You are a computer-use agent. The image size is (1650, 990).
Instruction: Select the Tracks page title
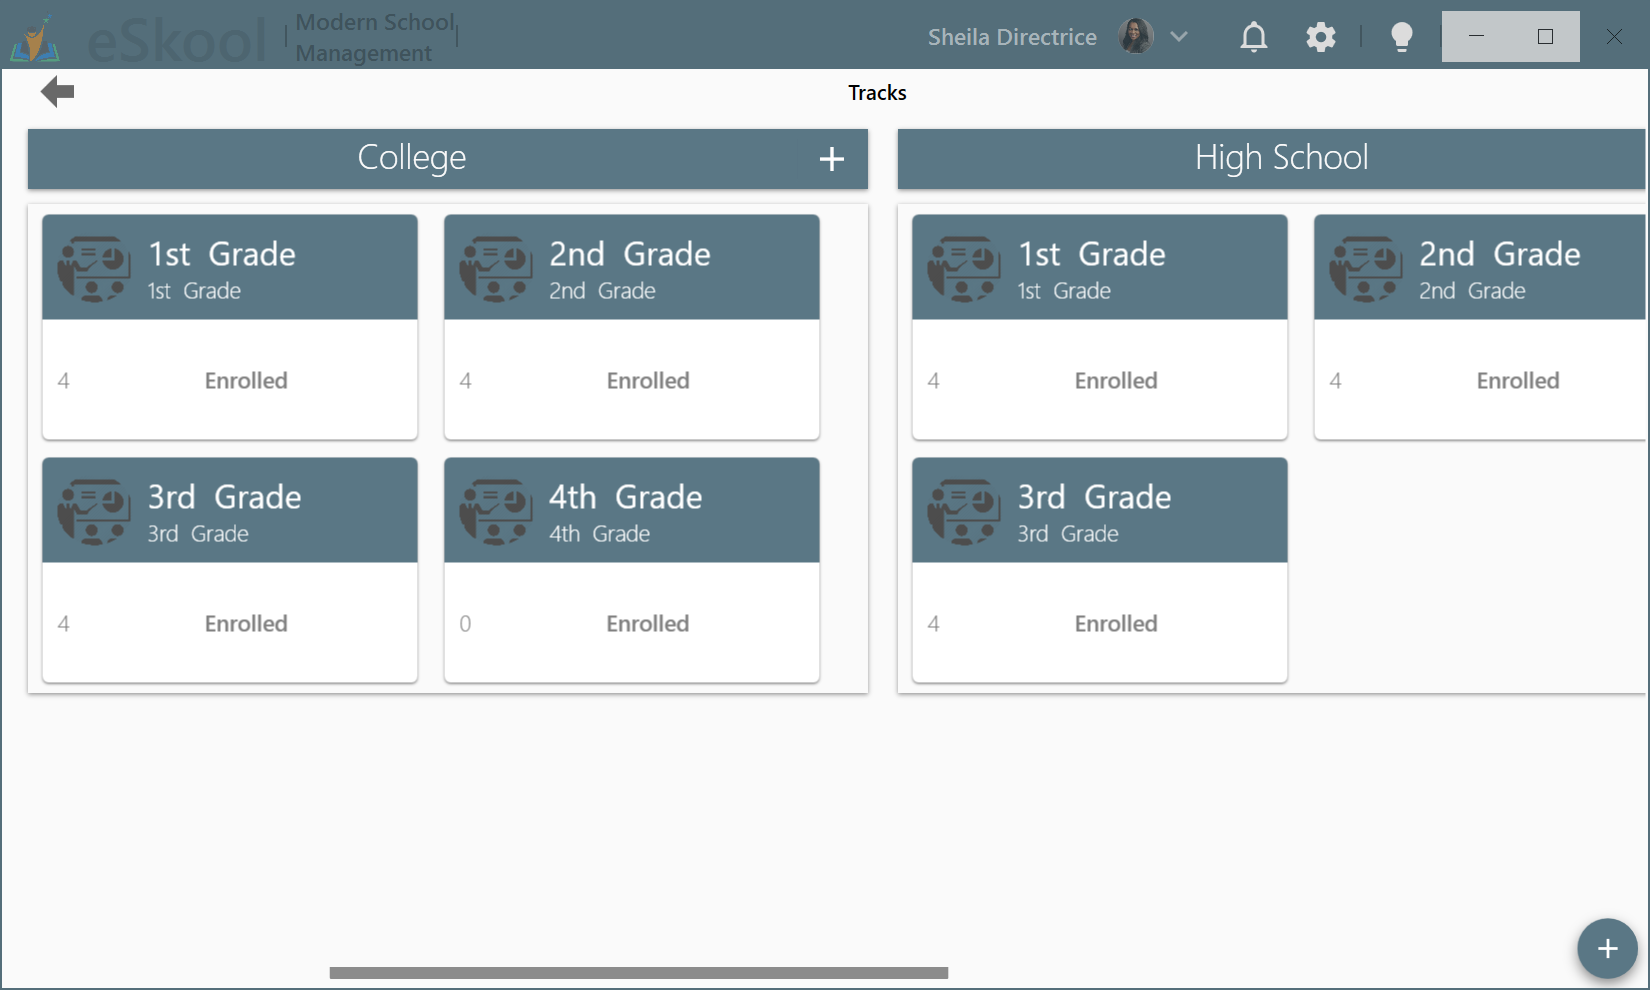[x=876, y=92]
